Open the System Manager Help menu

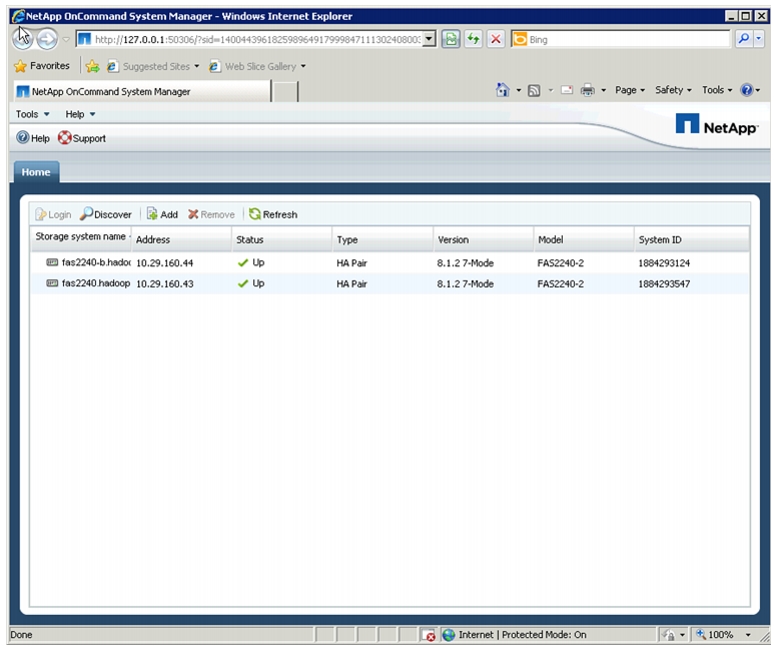(x=80, y=114)
